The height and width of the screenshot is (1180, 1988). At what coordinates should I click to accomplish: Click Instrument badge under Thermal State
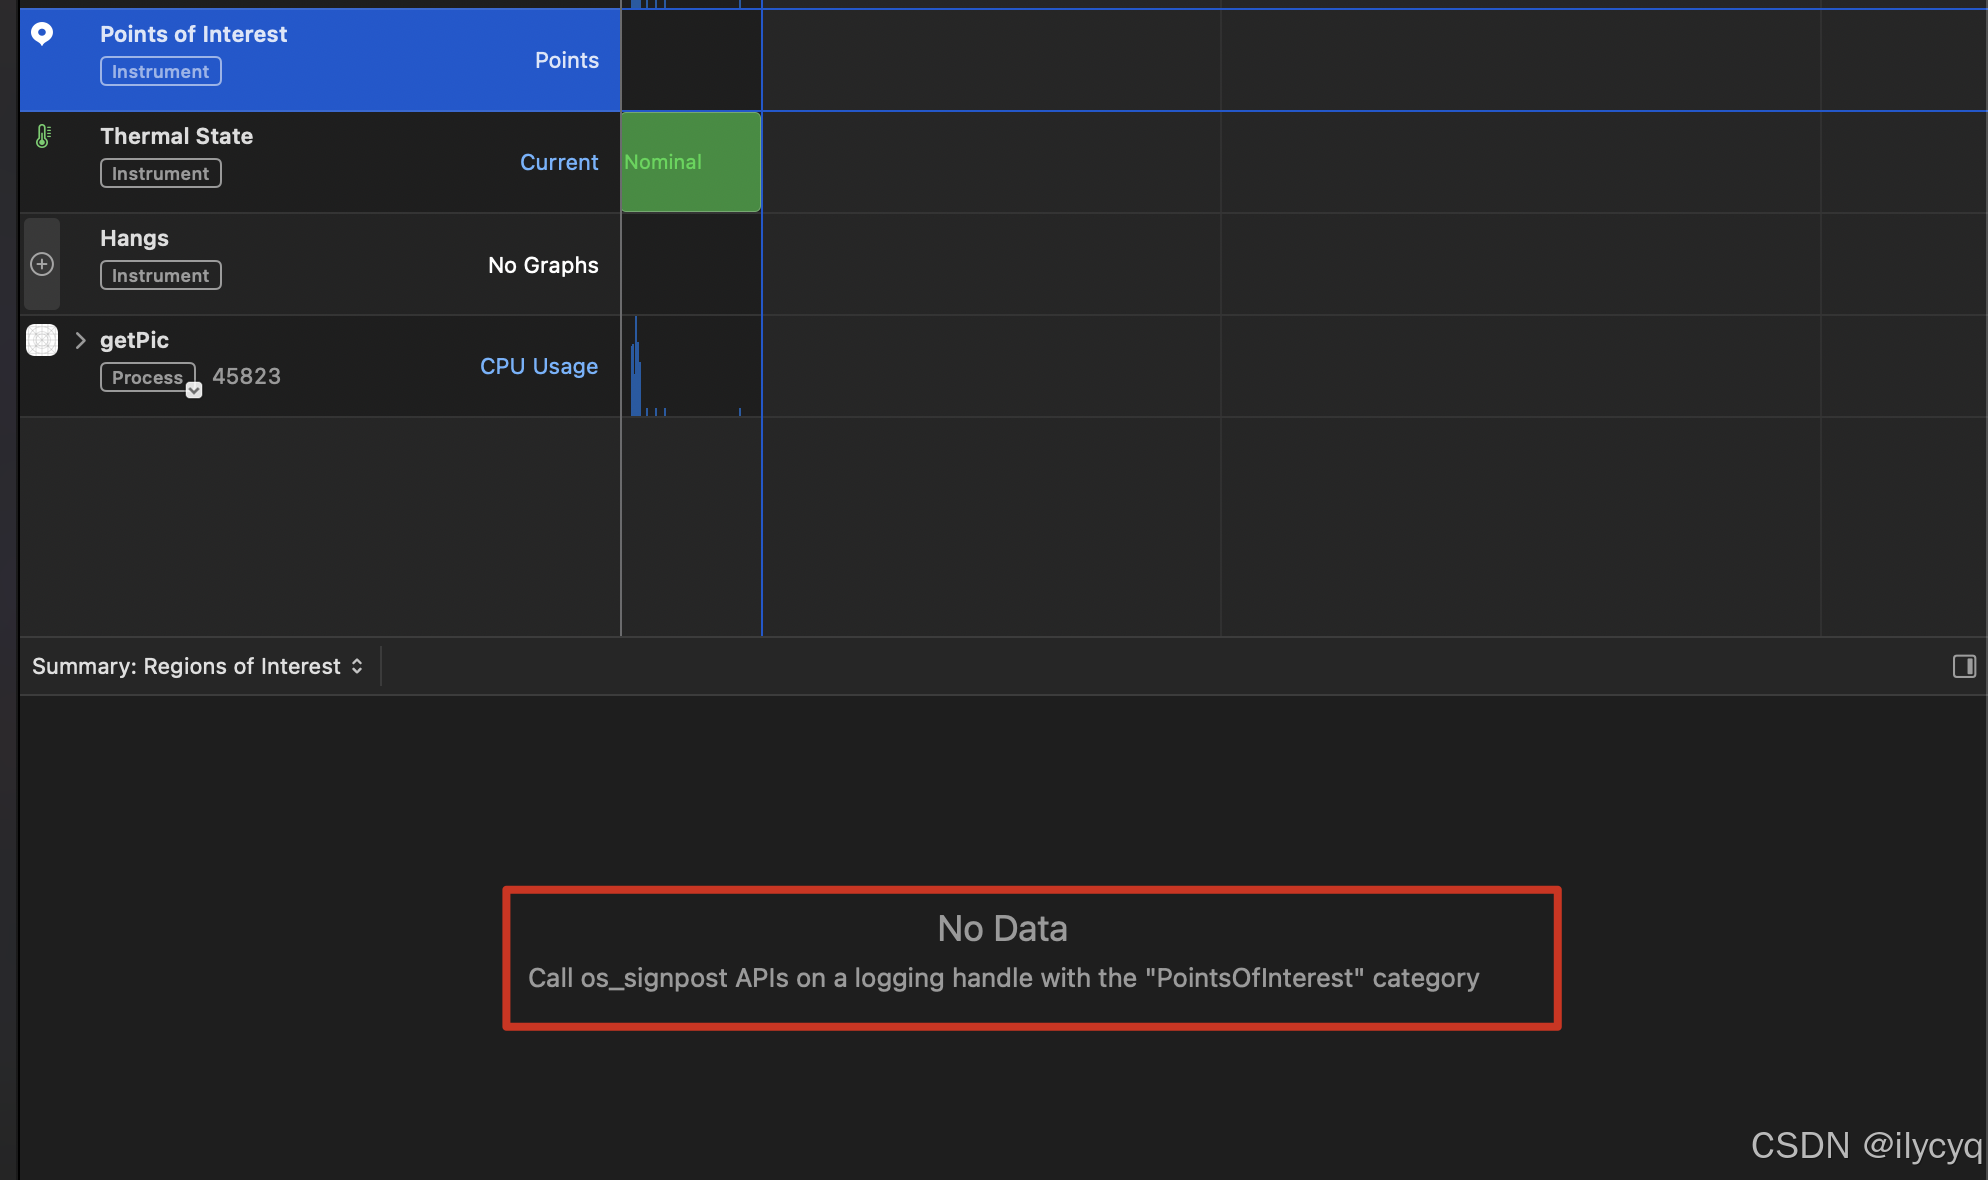(x=160, y=174)
